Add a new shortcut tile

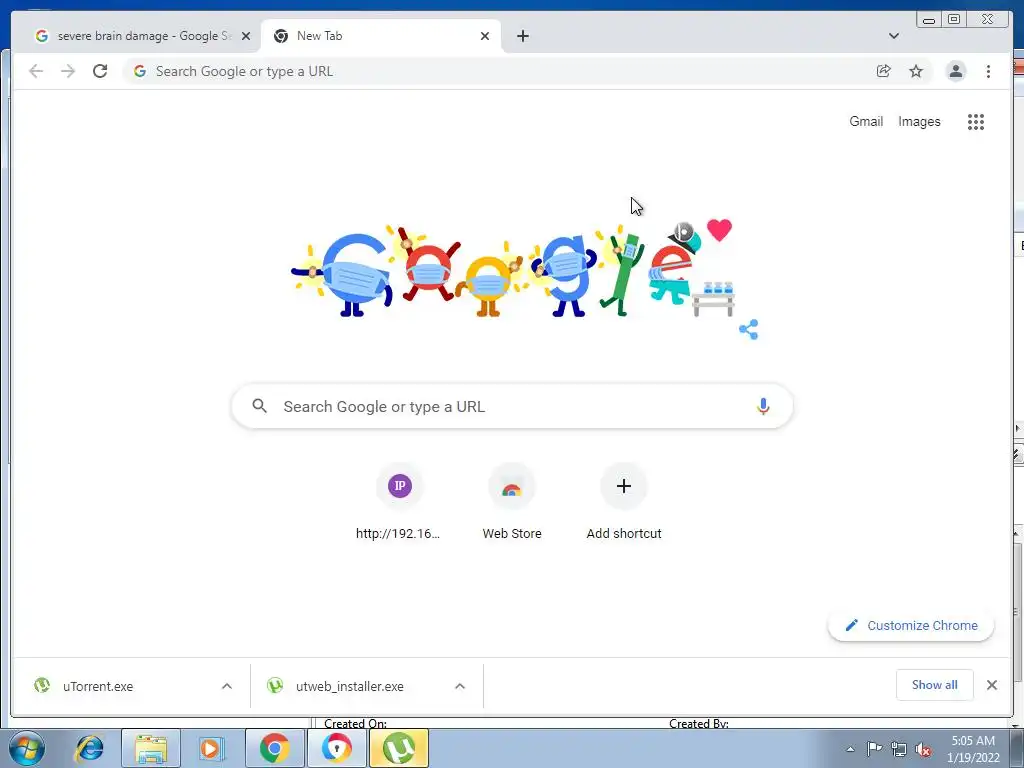pyautogui.click(x=624, y=503)
